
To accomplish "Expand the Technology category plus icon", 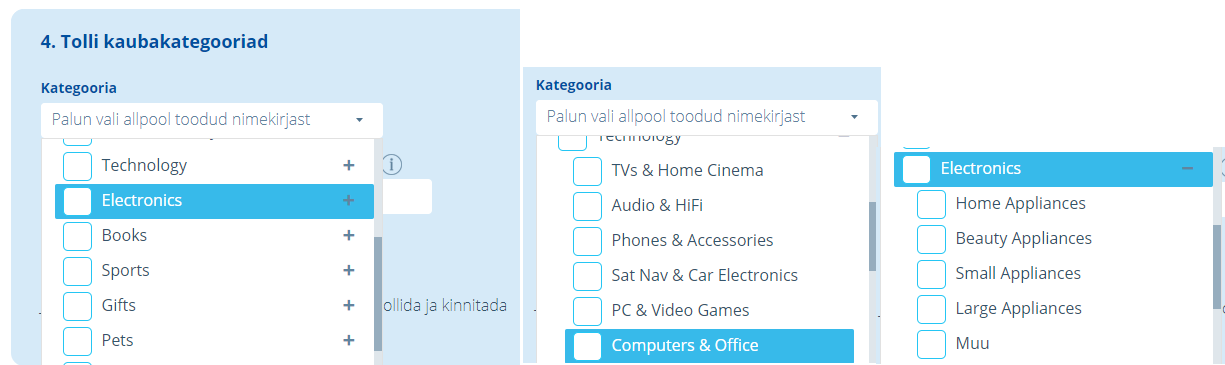I will [x=349, y=165].
